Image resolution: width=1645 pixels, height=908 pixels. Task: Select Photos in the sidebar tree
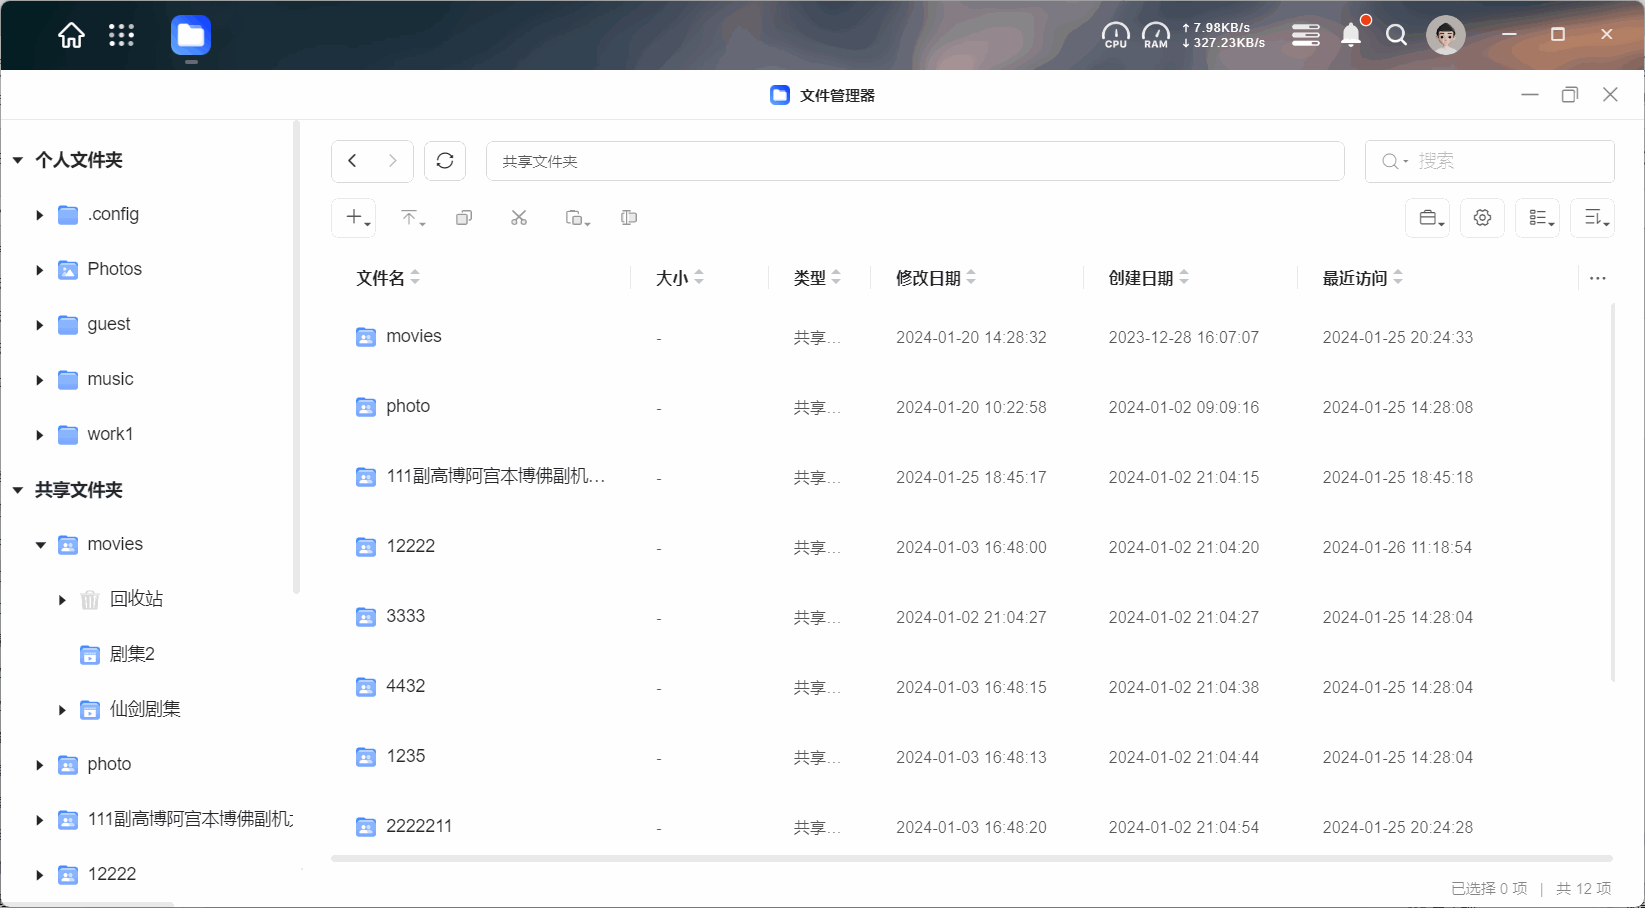click(x=114, y=269)
